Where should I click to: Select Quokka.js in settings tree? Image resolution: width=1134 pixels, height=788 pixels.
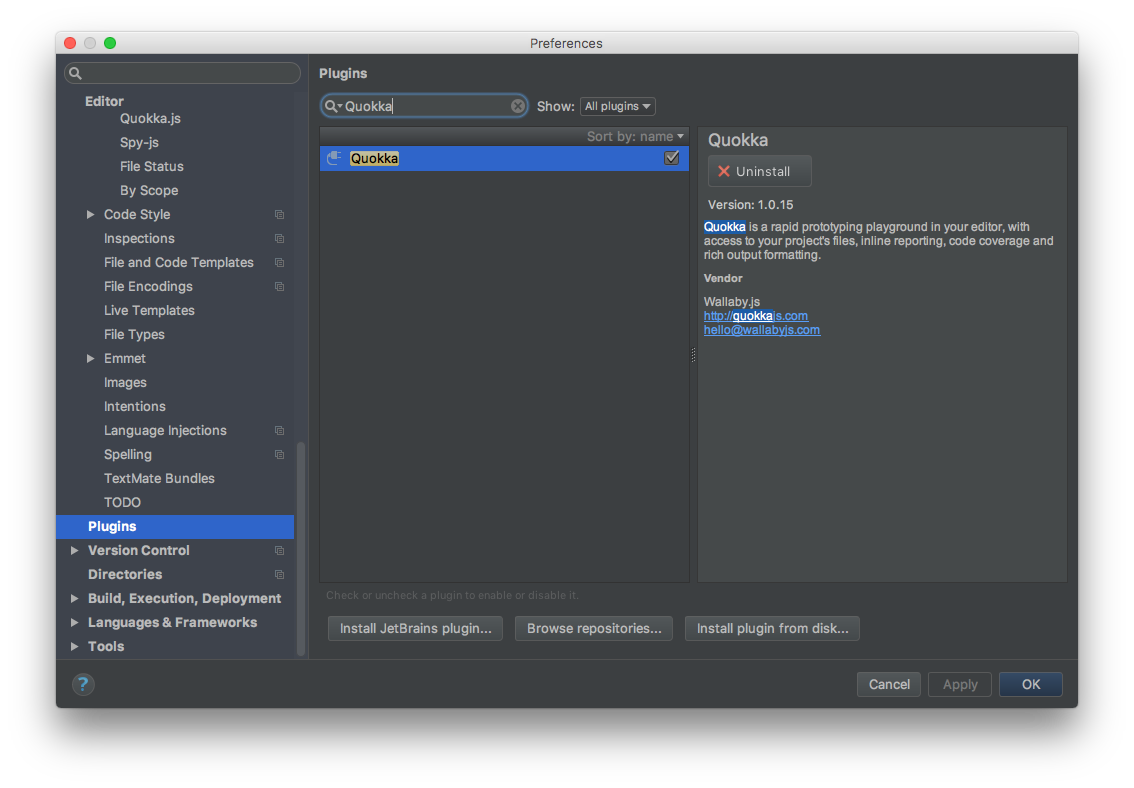click(150, 119)
